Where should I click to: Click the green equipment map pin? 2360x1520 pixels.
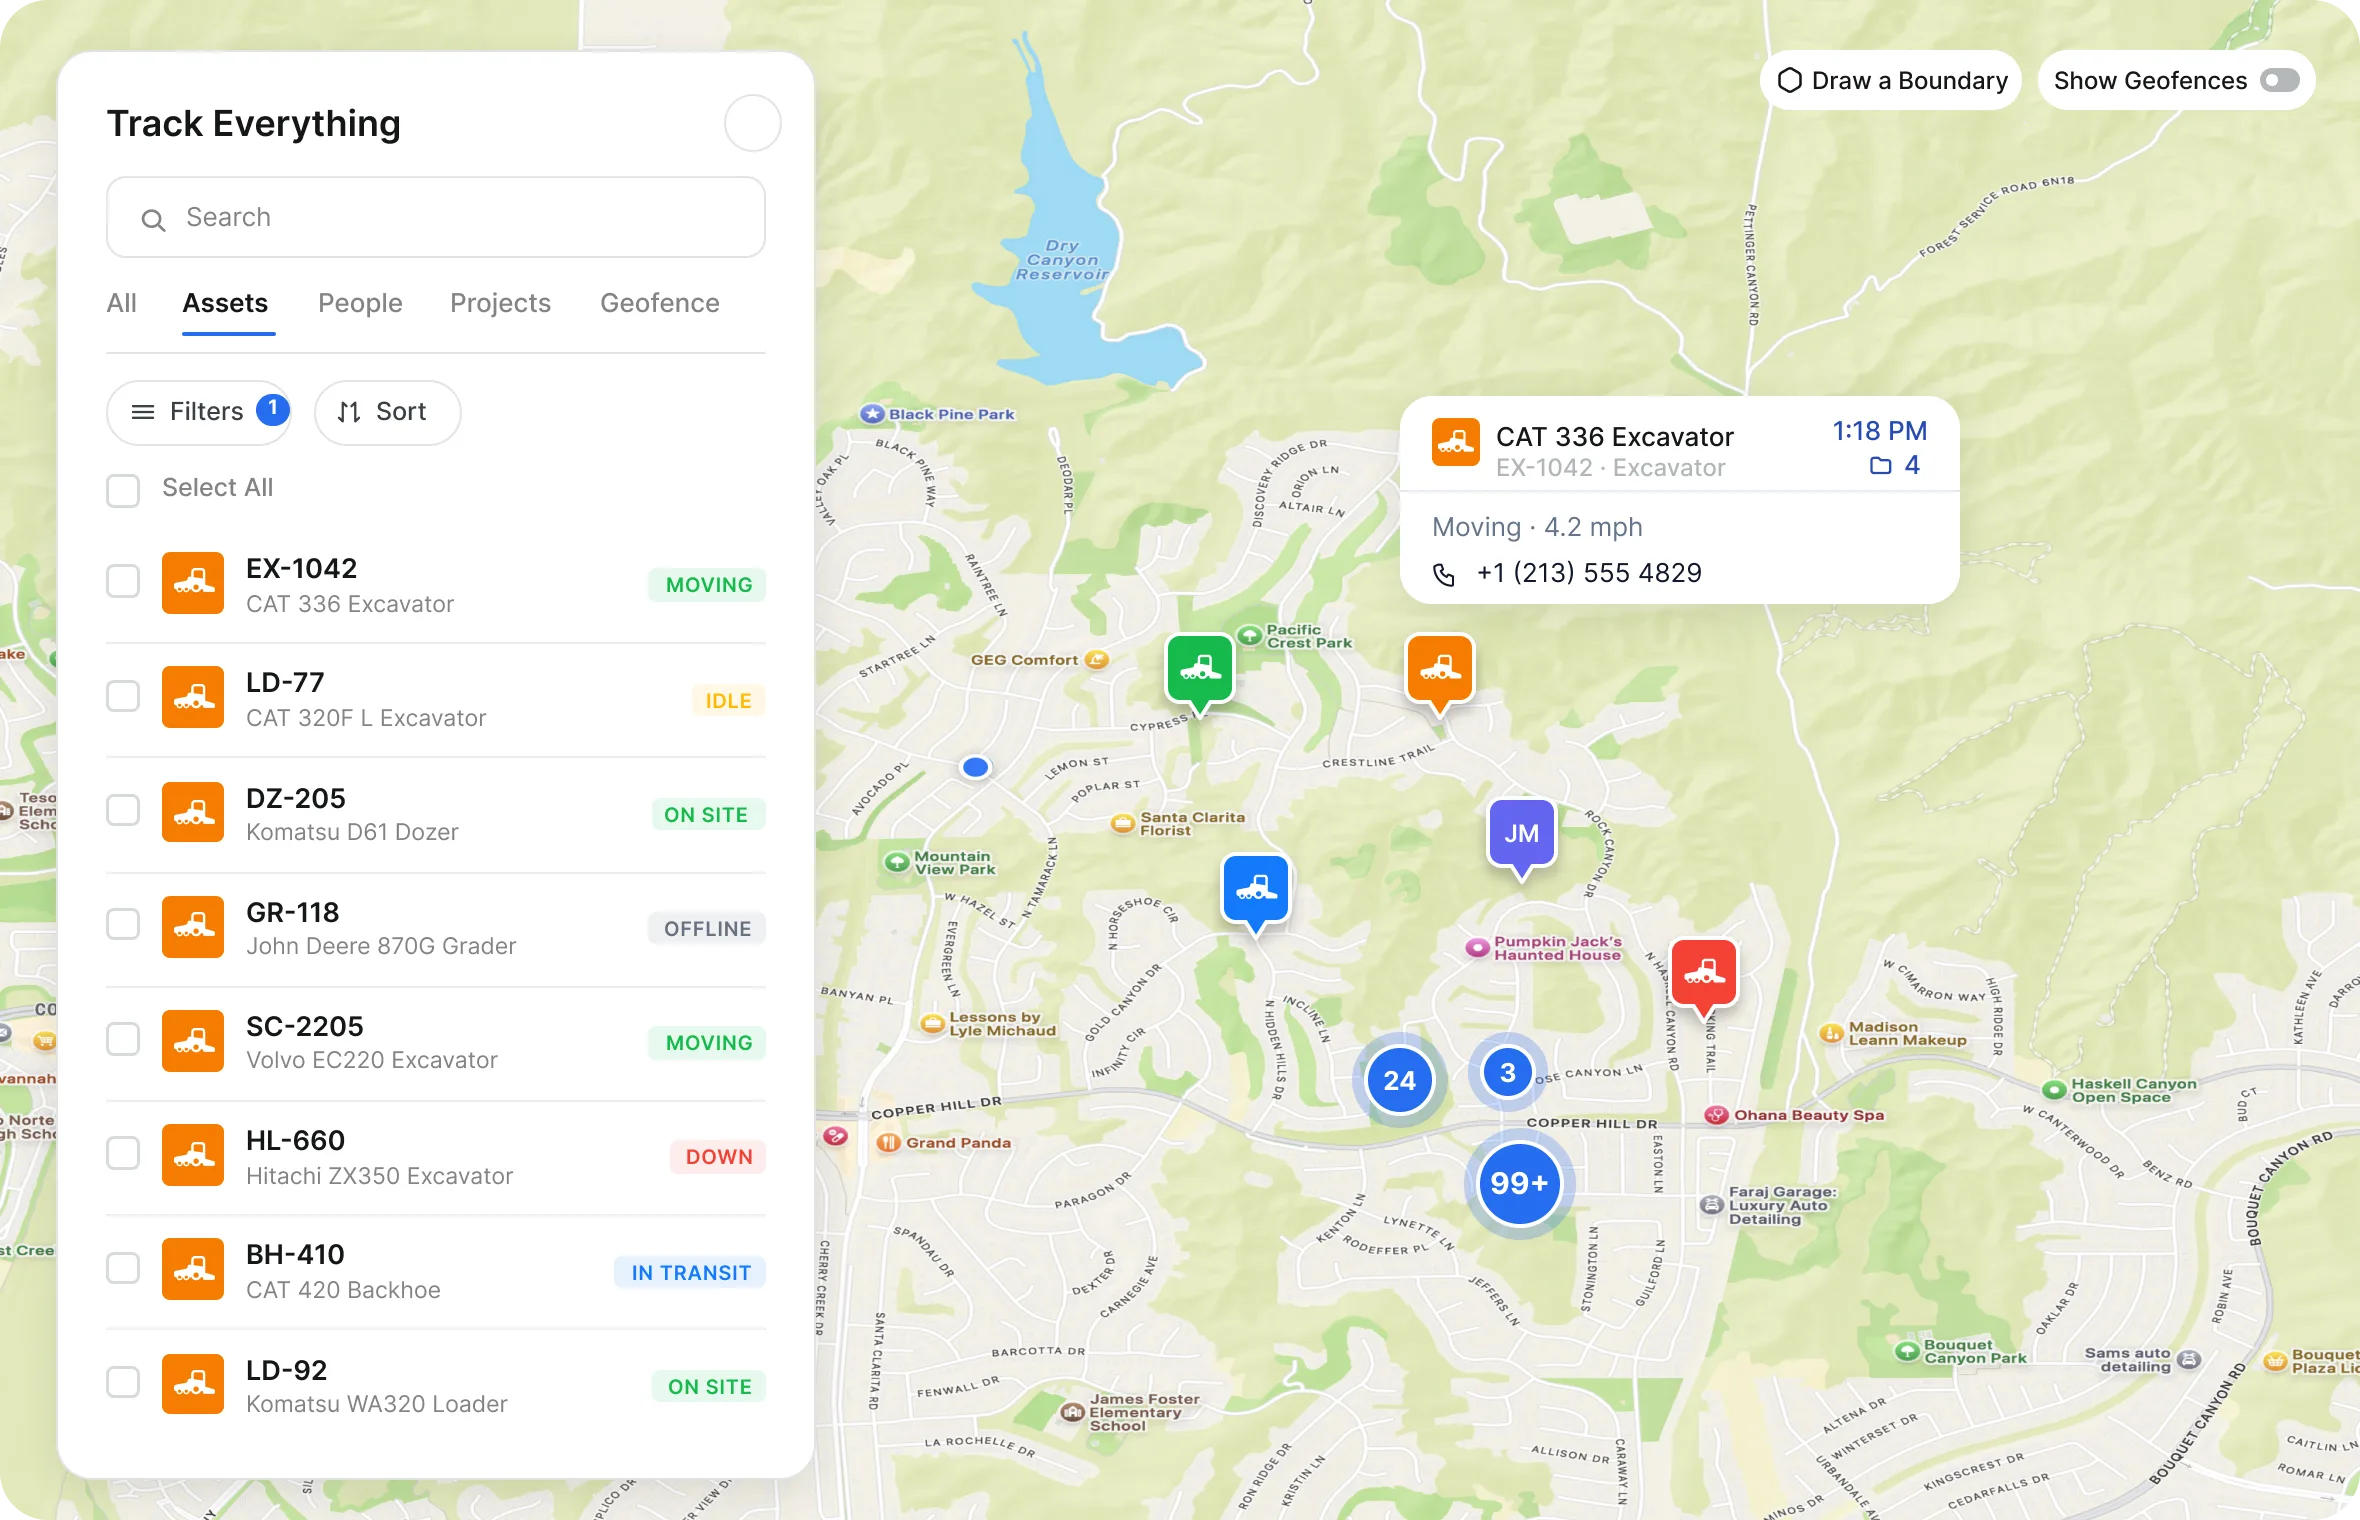(1200, 668)
